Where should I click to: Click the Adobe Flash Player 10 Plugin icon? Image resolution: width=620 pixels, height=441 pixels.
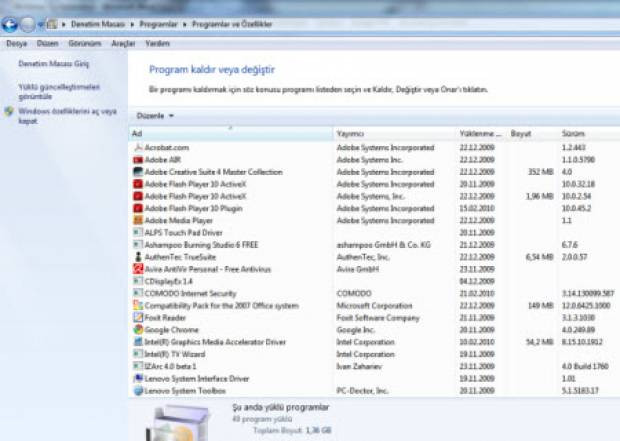tap(138, 208)
